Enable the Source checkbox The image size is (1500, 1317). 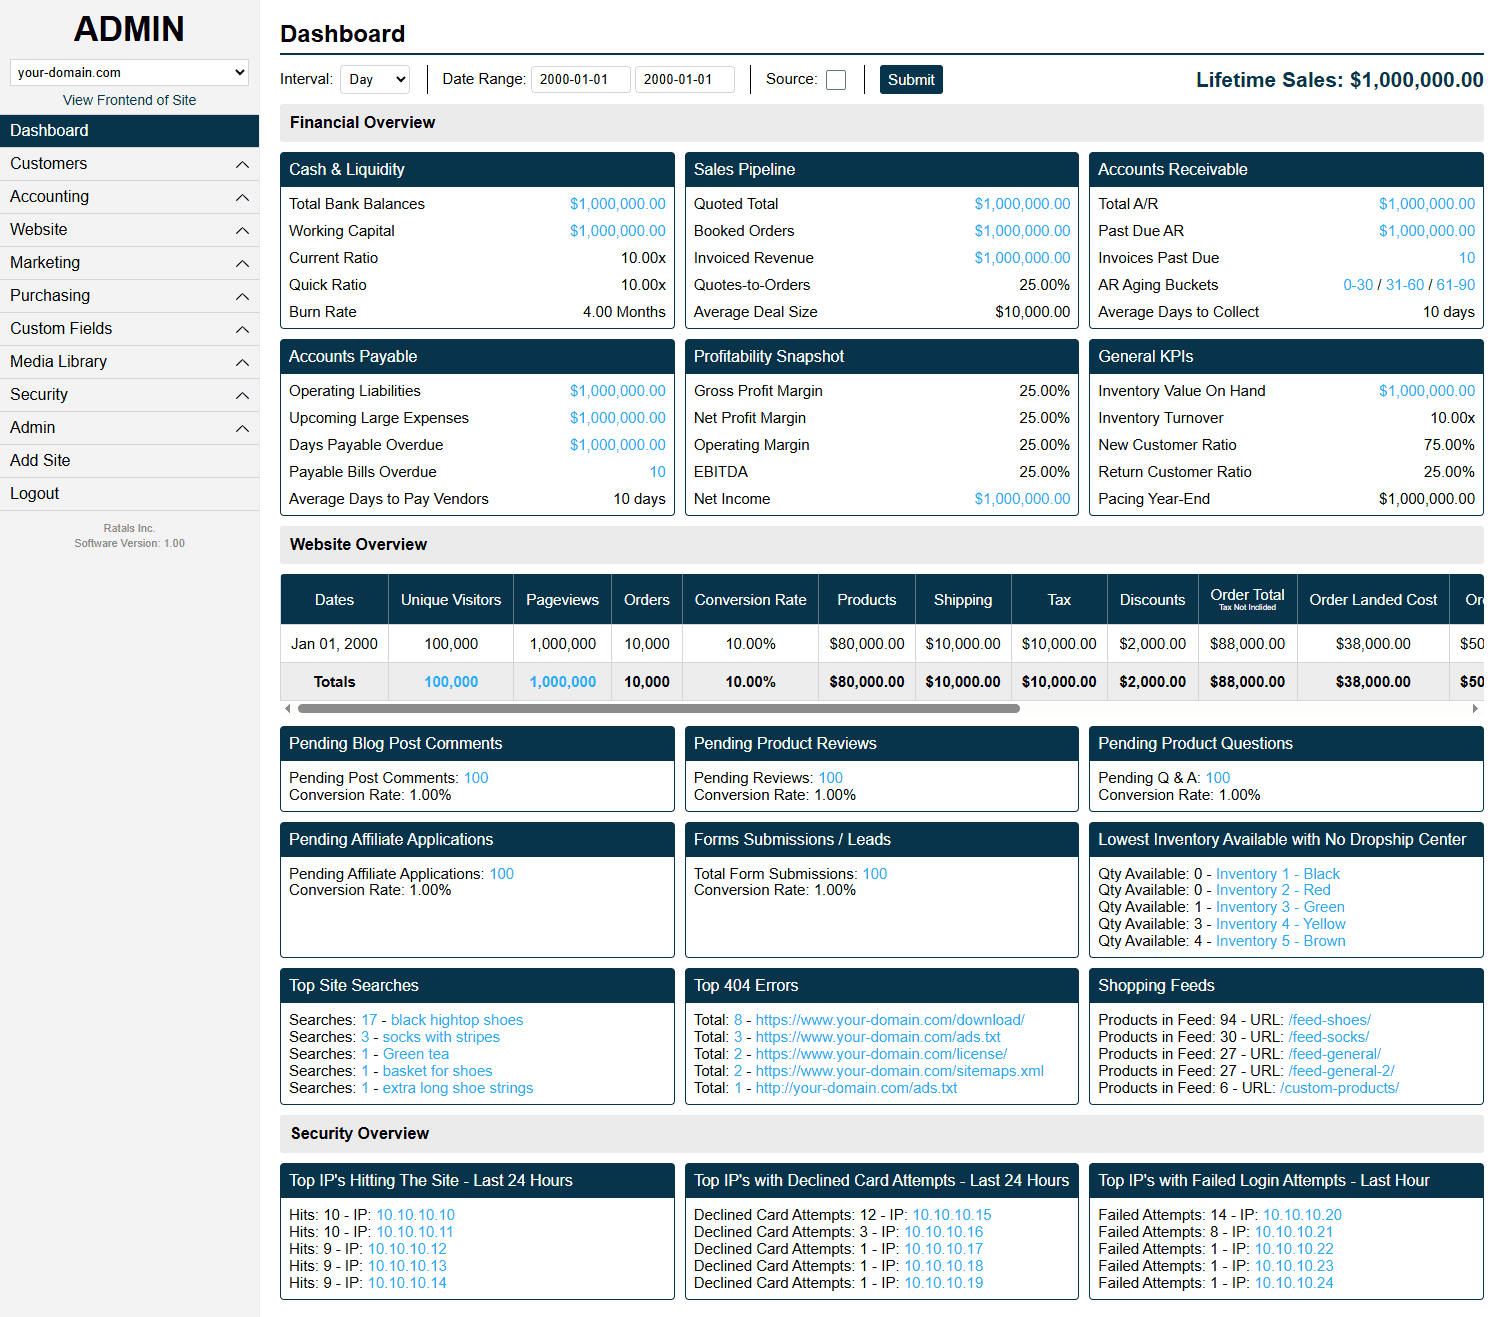[x=835, y=79]
